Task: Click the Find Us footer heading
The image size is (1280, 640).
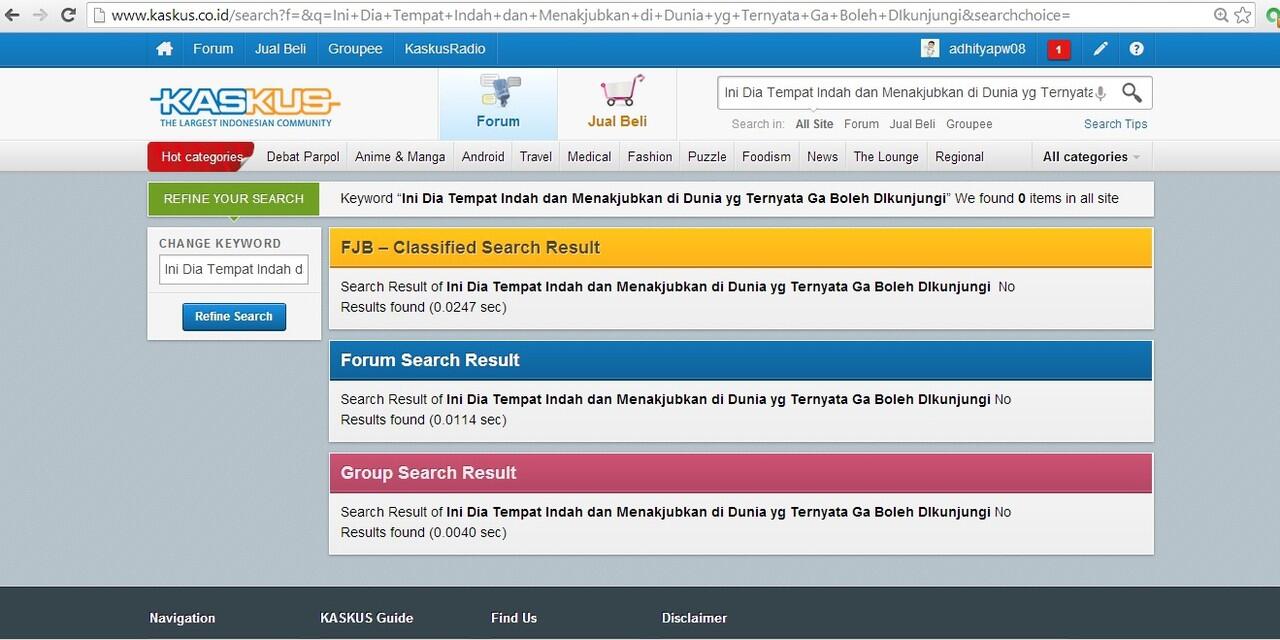Action: (x=514, y=618)
